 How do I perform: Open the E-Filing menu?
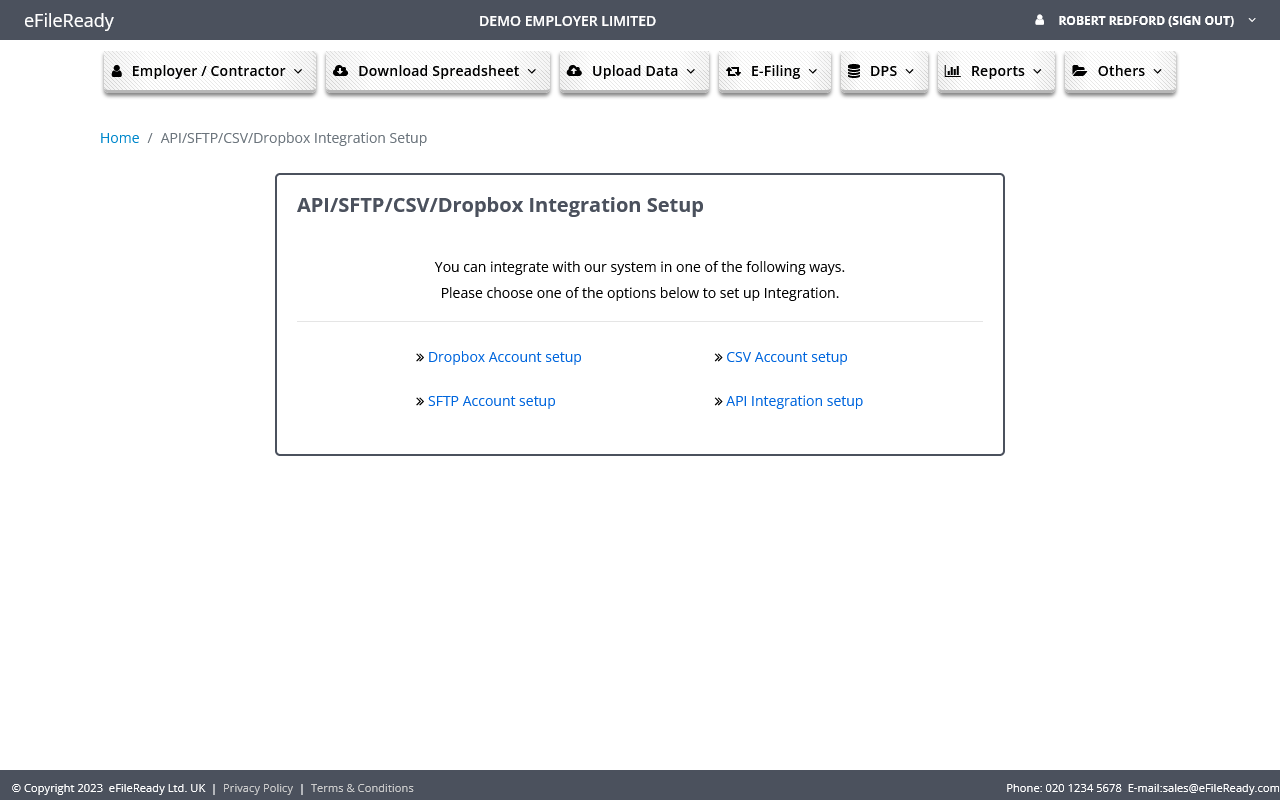coord(775,71)
